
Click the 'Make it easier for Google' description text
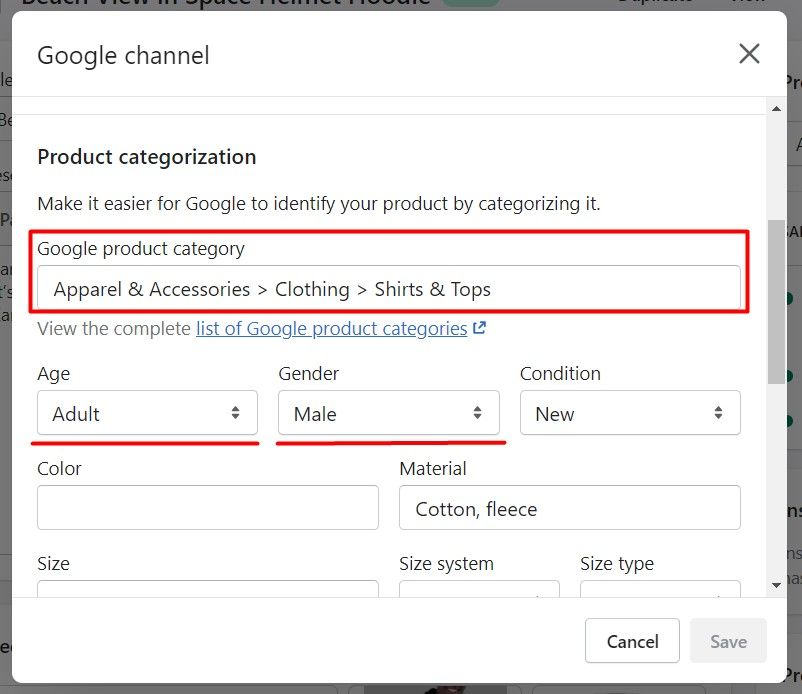(x=319, y=204)
